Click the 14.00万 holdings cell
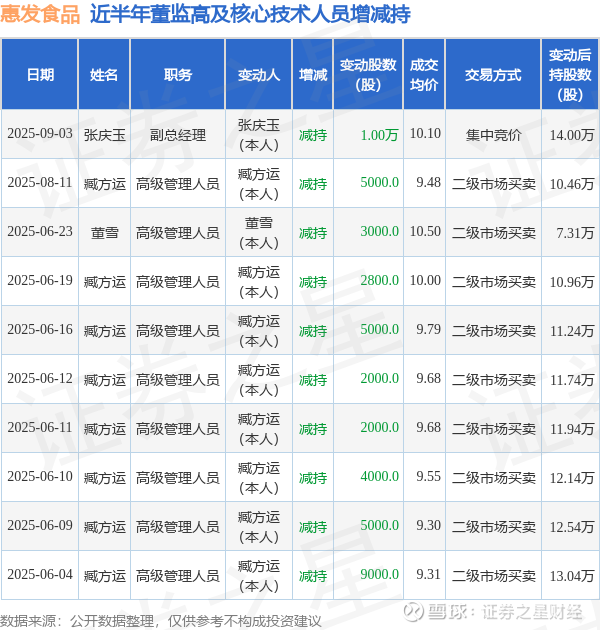 tap(572, 135)
